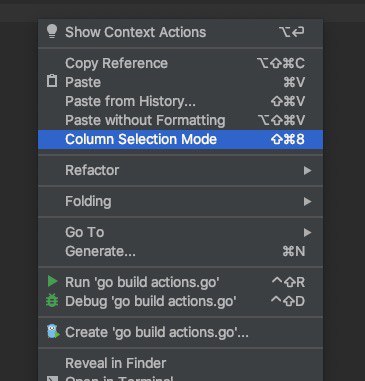Toggle Column Selection Mode
The width and height of the screenshot is (365, 381).
point(180,139)
